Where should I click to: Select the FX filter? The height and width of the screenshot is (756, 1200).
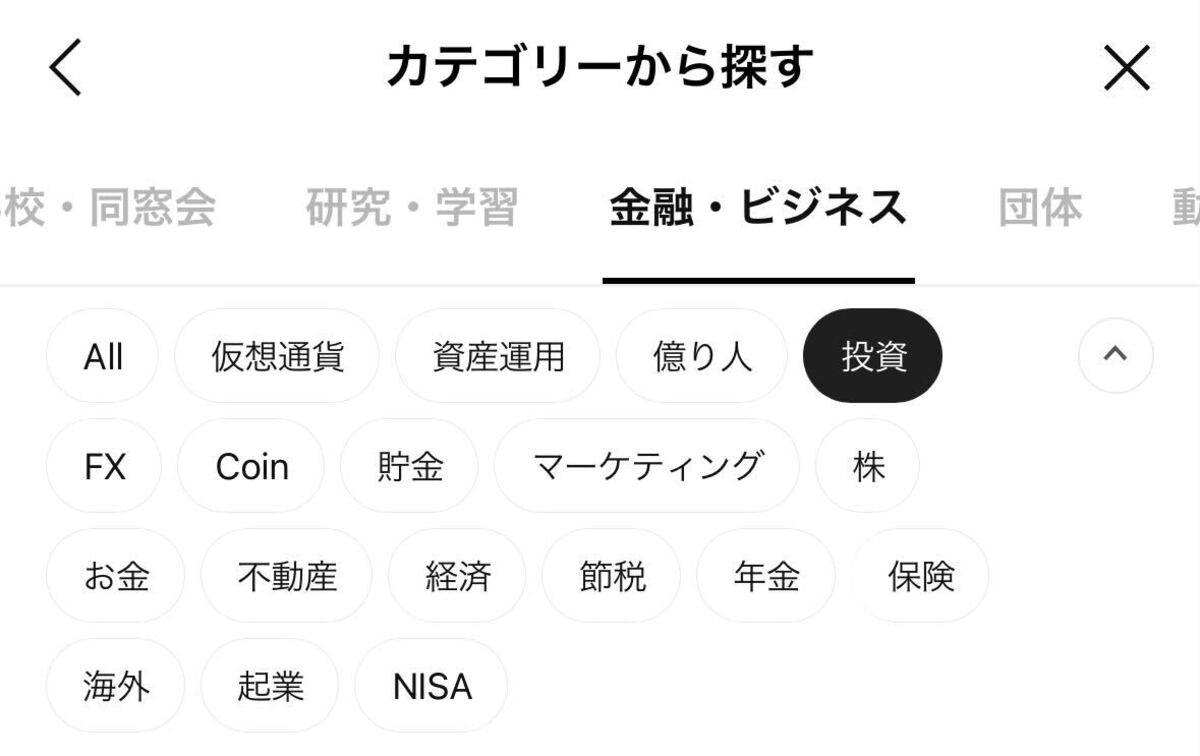104,466
